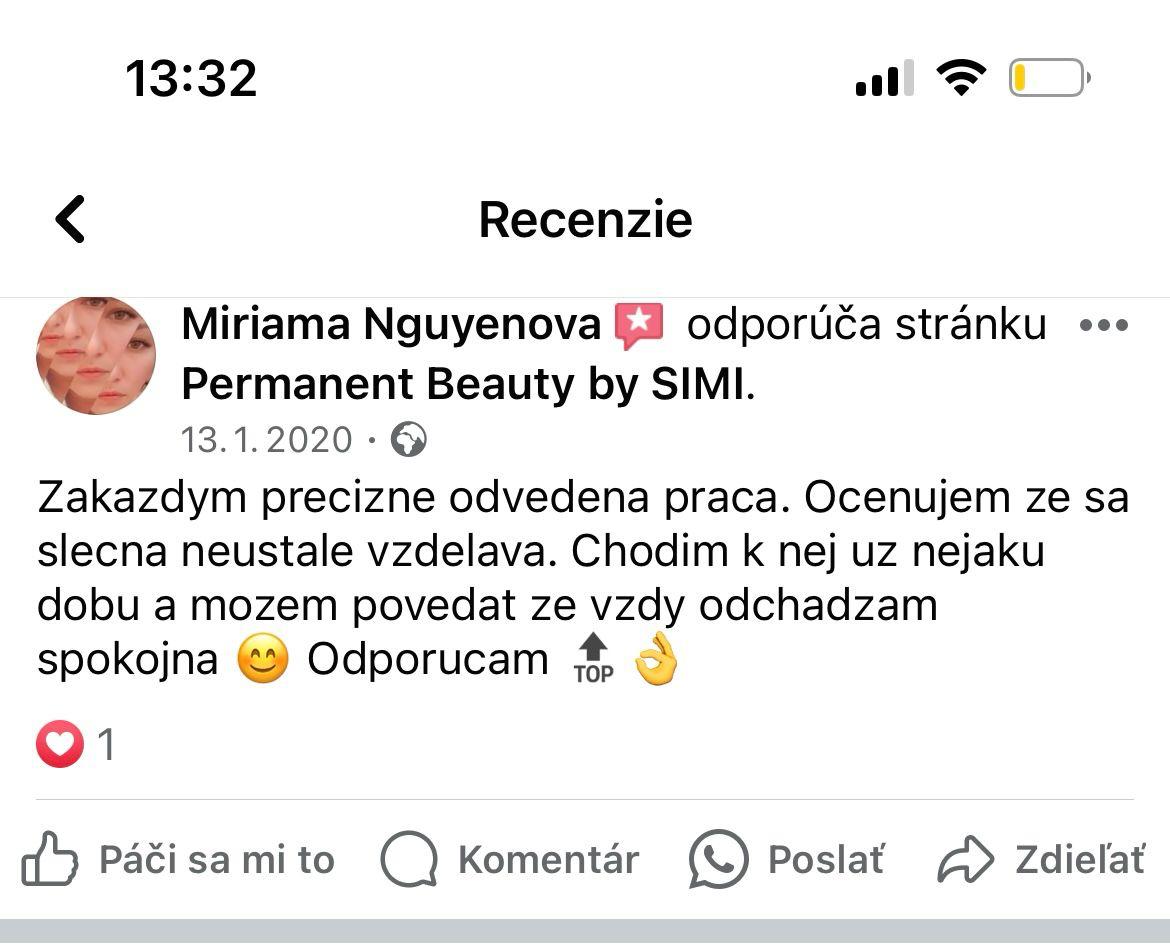
Task: Tap the thumbs-up like icon
Action: [x=50, y=860]
